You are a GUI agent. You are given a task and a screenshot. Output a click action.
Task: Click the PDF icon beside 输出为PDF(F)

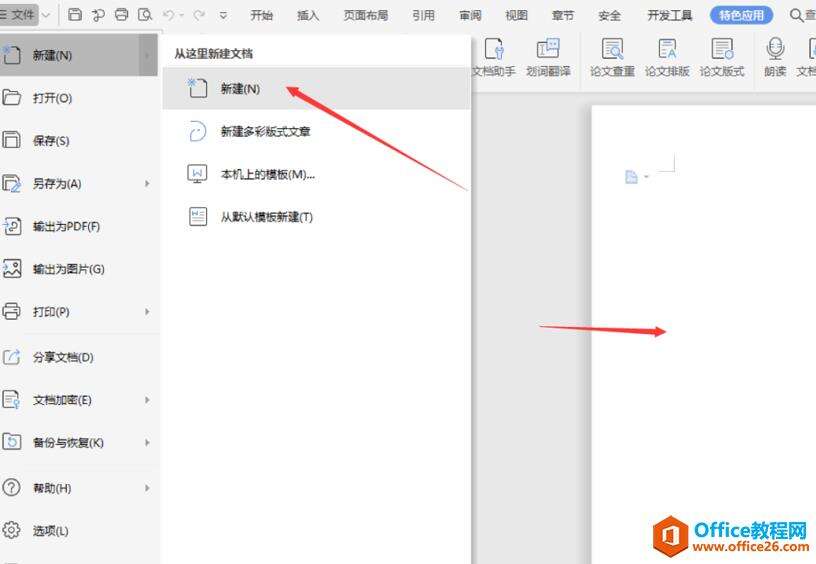point(11,226)
